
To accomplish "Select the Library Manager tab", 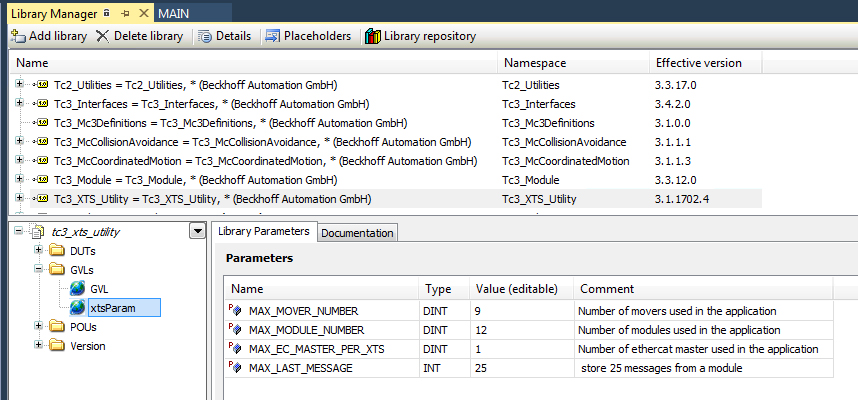I will (x=54, y=14).
